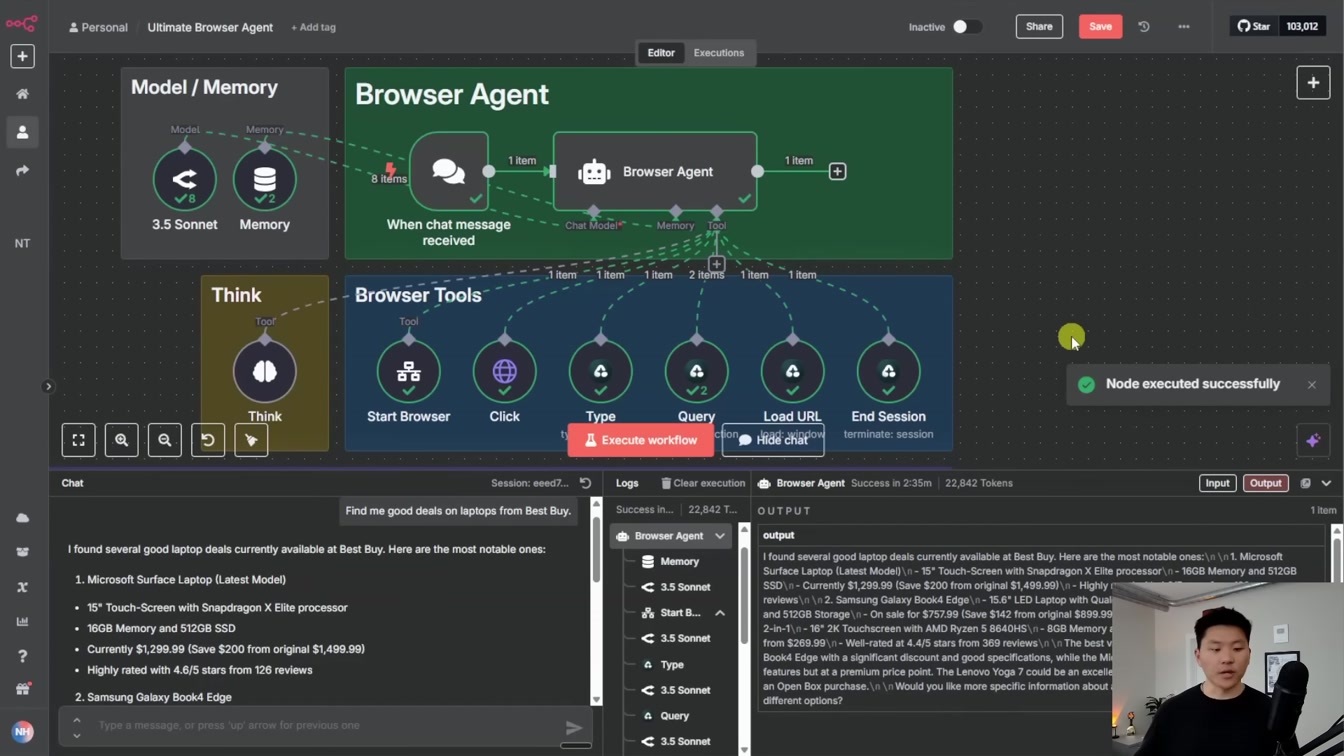Collapse the logs panel with the chevron

(1326, 483)
